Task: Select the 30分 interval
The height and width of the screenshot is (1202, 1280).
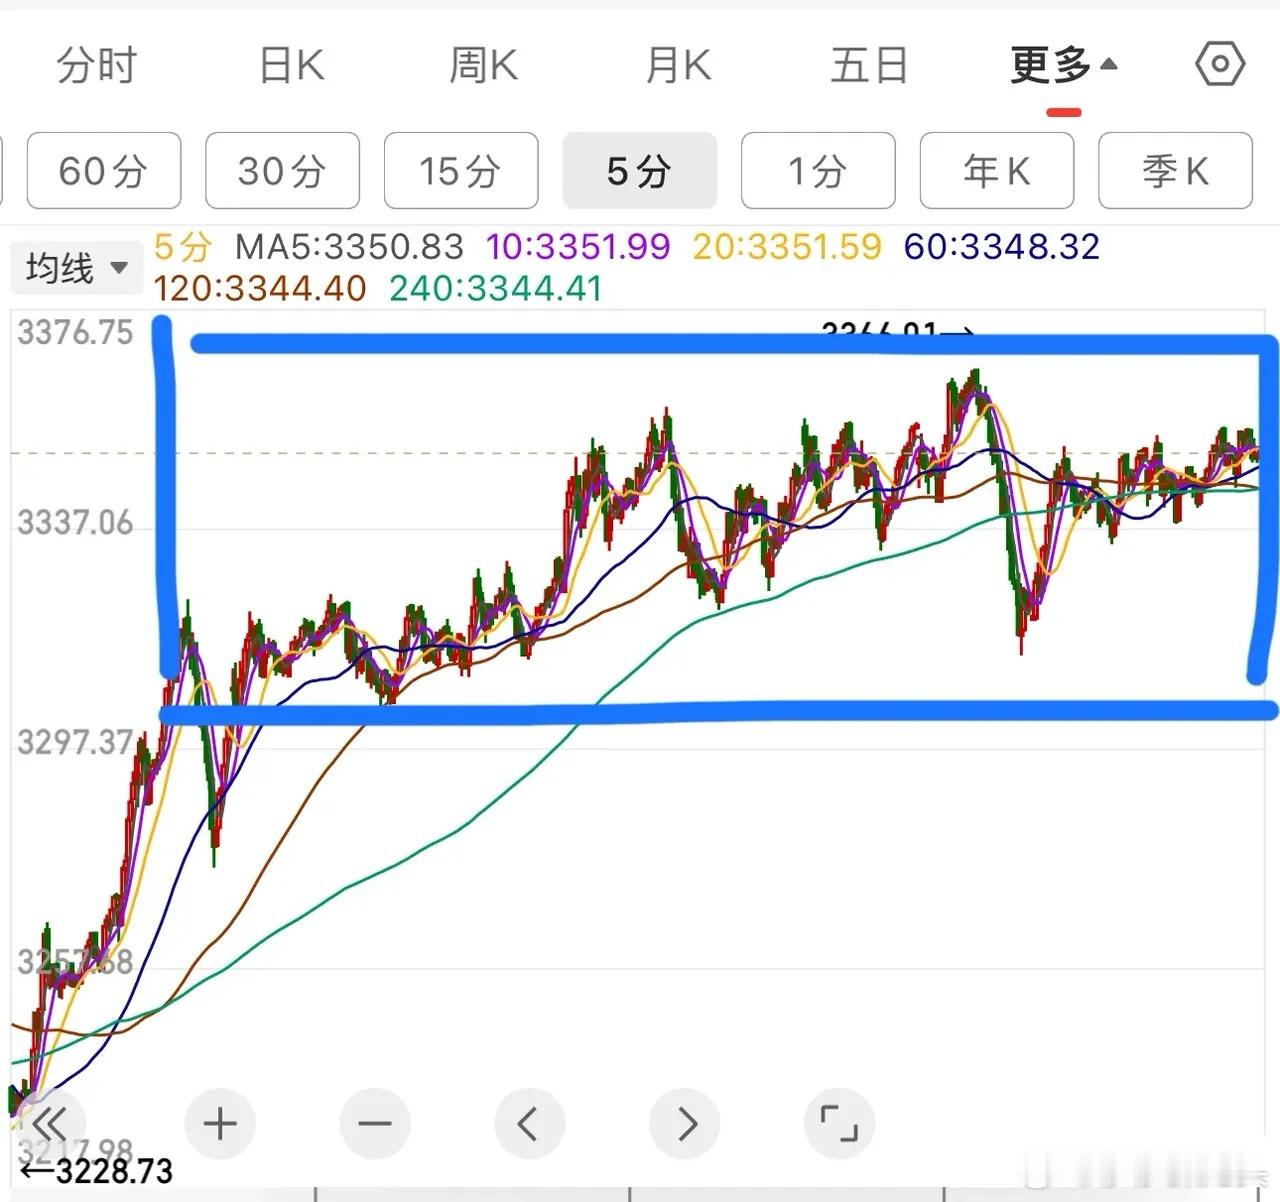Action: 282,171
